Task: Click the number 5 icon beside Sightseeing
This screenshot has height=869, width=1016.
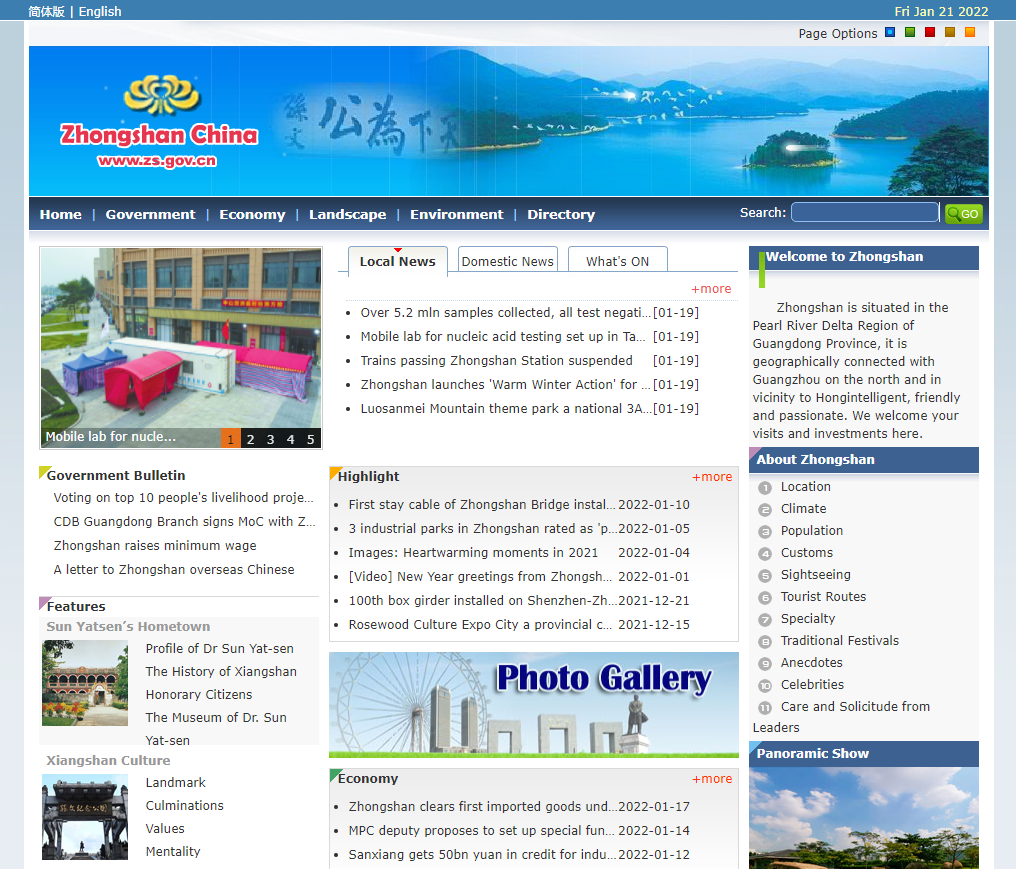Action: tap(765, 576)
